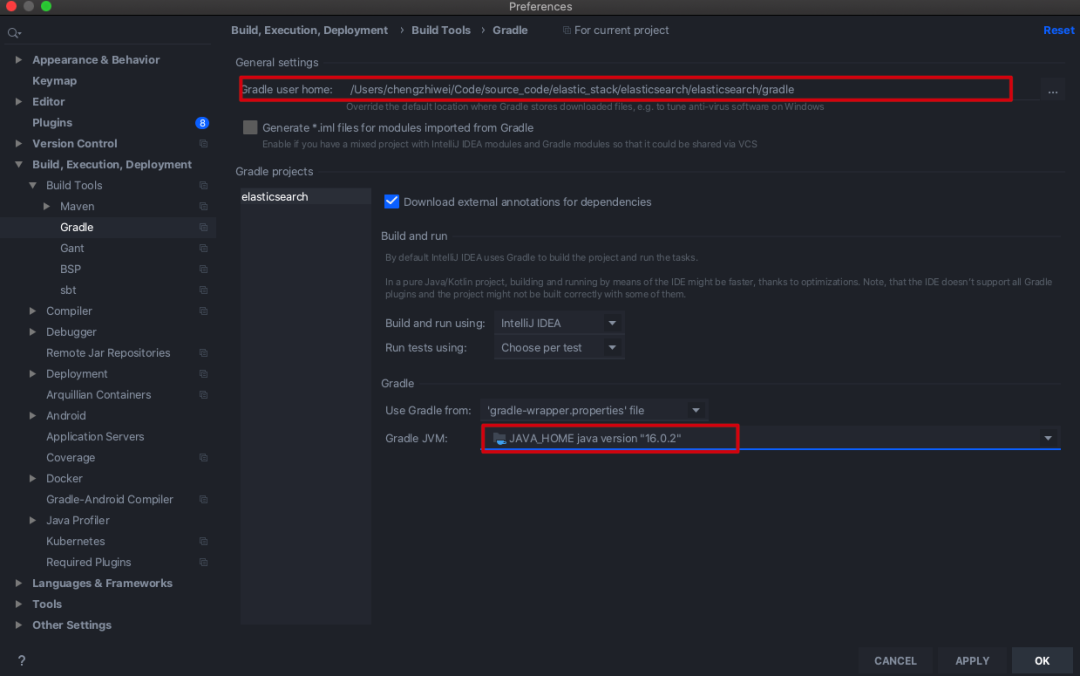Expand Appearance & Behavior section
The height and width of the screenshot is (676, 1080).
19,60
